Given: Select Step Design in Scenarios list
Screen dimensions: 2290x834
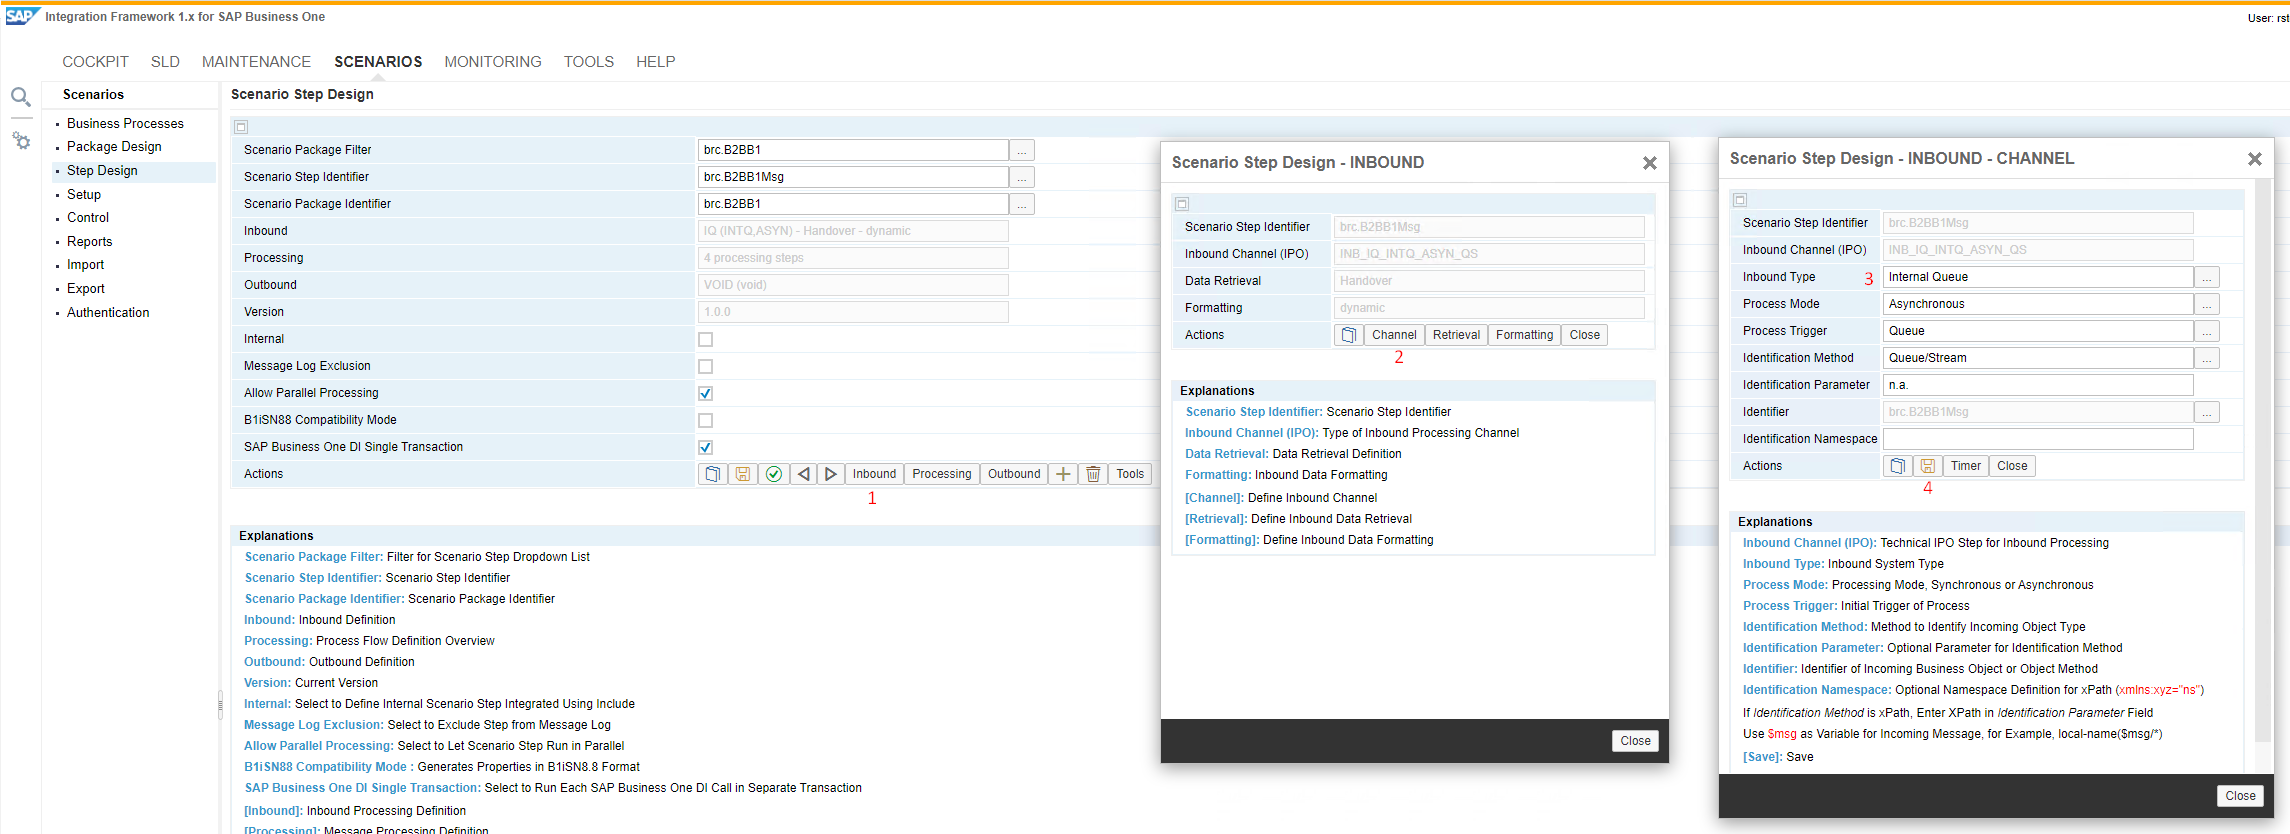Looking at the screenshot, I should coord(102,171).
